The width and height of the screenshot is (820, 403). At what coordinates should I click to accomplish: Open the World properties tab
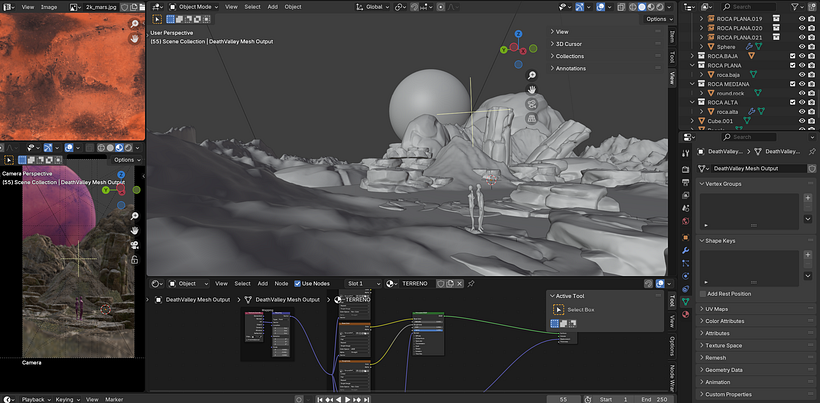coord(686,221)
